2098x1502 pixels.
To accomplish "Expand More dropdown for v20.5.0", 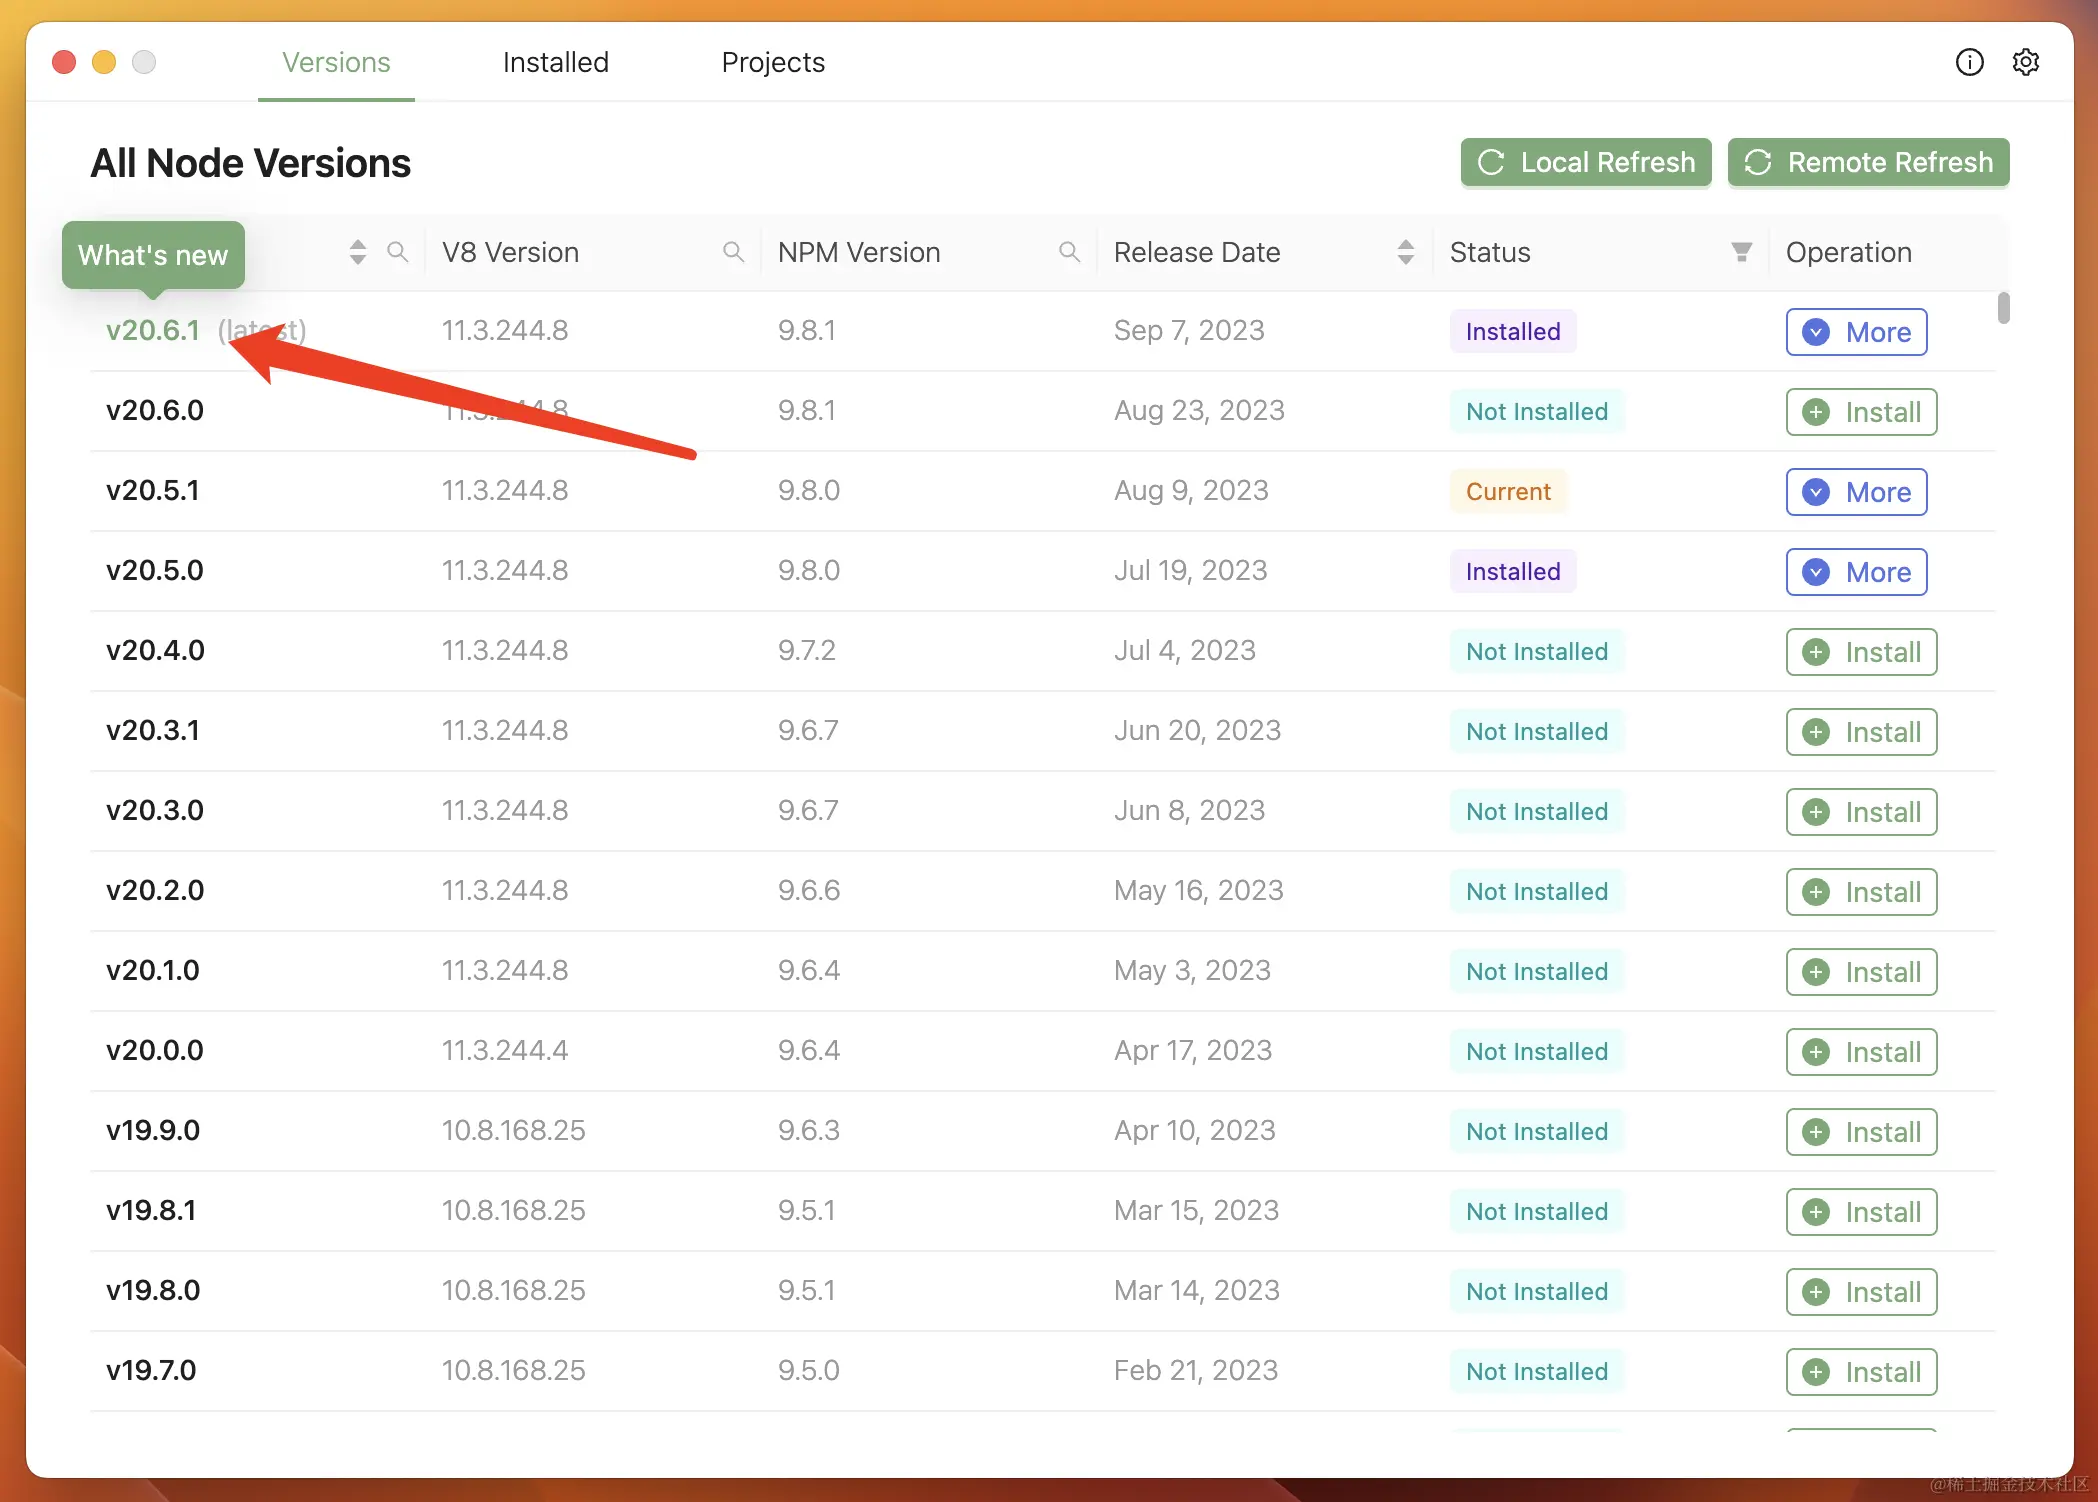I will [1856, 572].
